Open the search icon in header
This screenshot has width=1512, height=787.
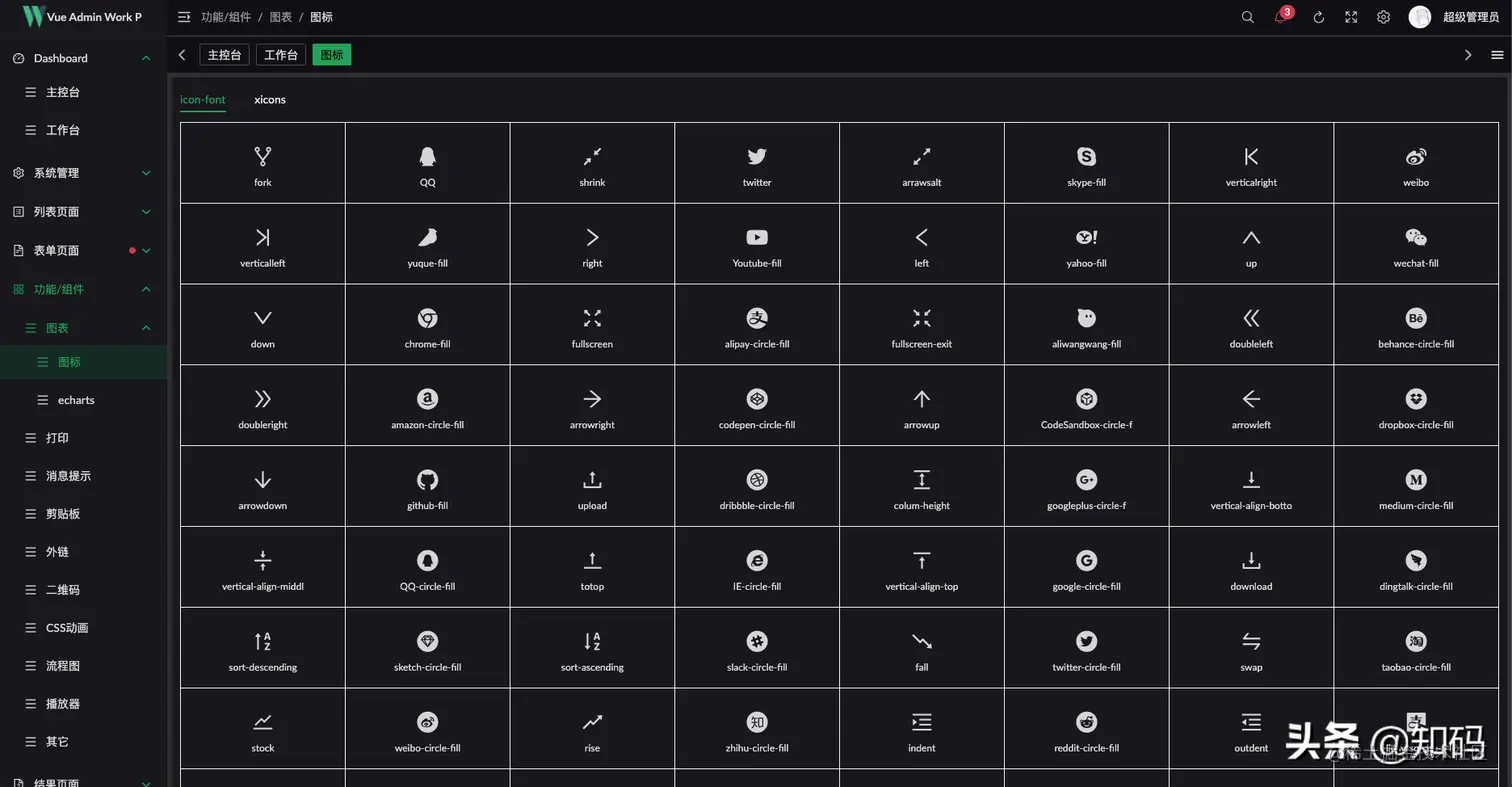pyautogui.click(x=1247, y=17)
